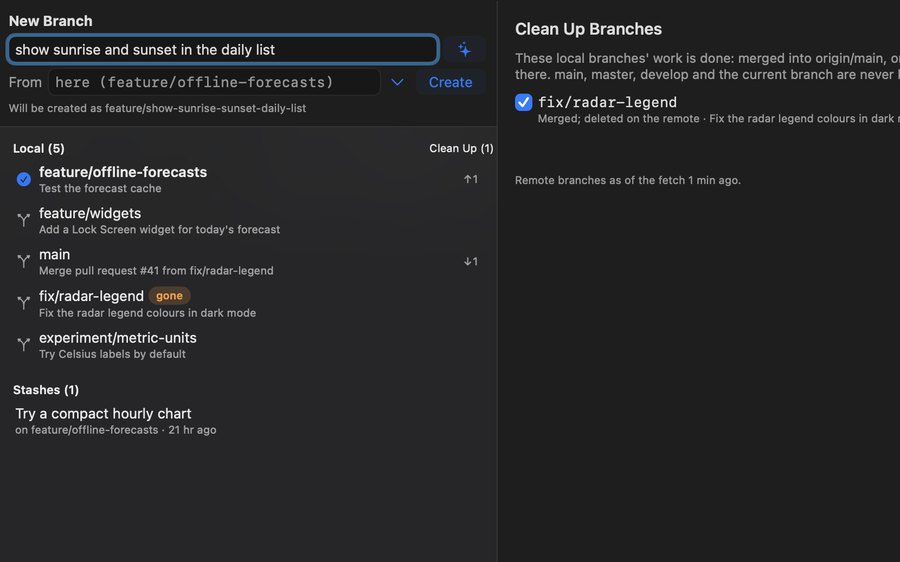Select the feature/widgets branch
Viewport: 900px width, 562px height.
248,220
